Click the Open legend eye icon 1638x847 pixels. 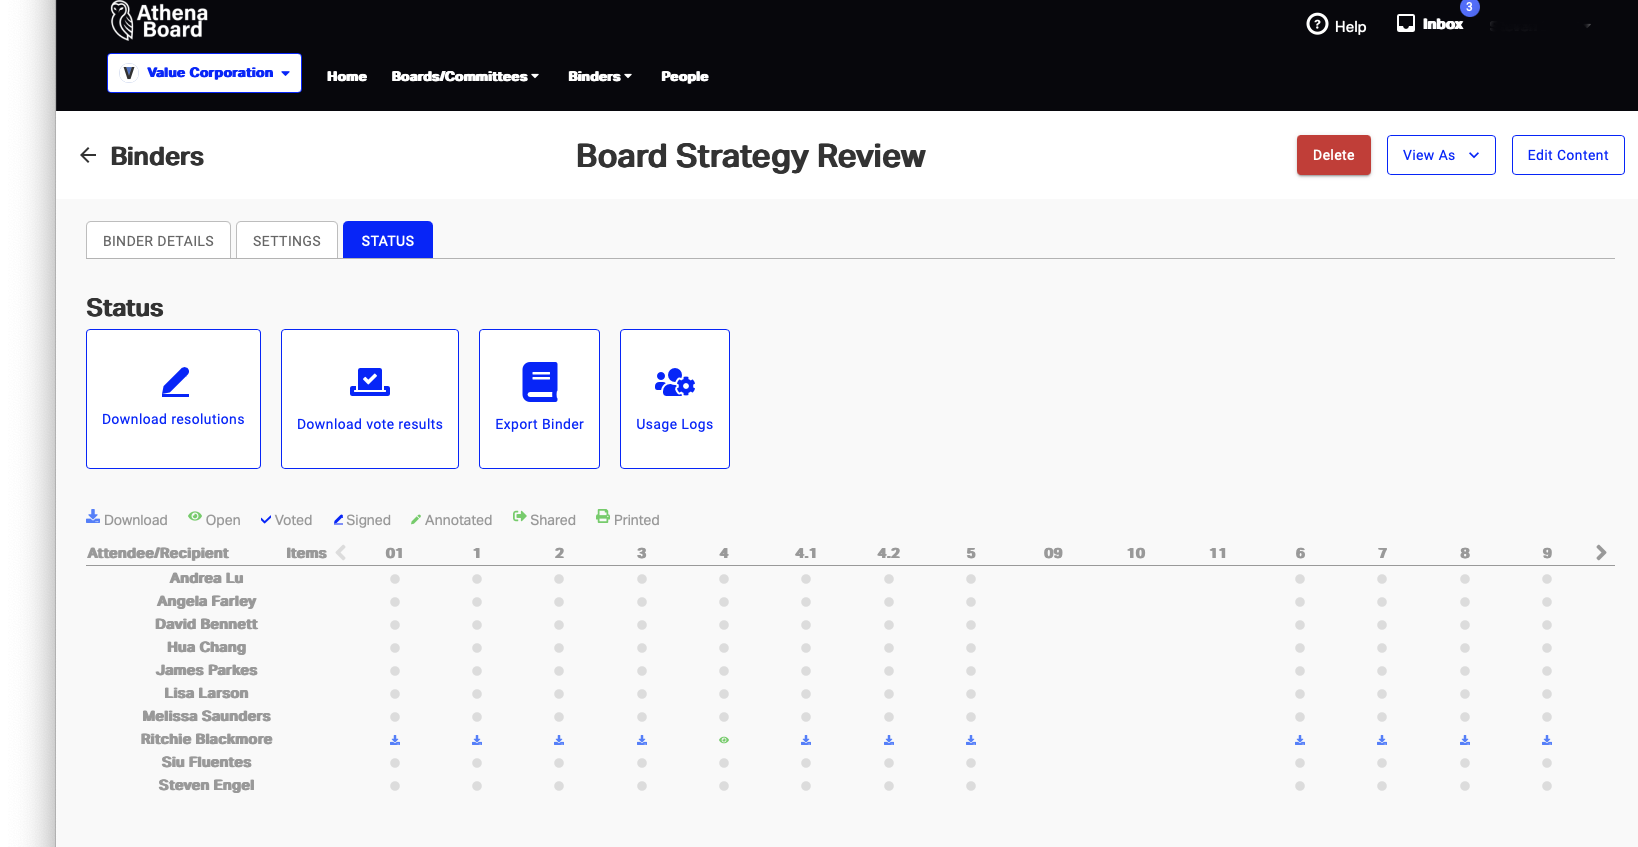[x=195, y=517]
